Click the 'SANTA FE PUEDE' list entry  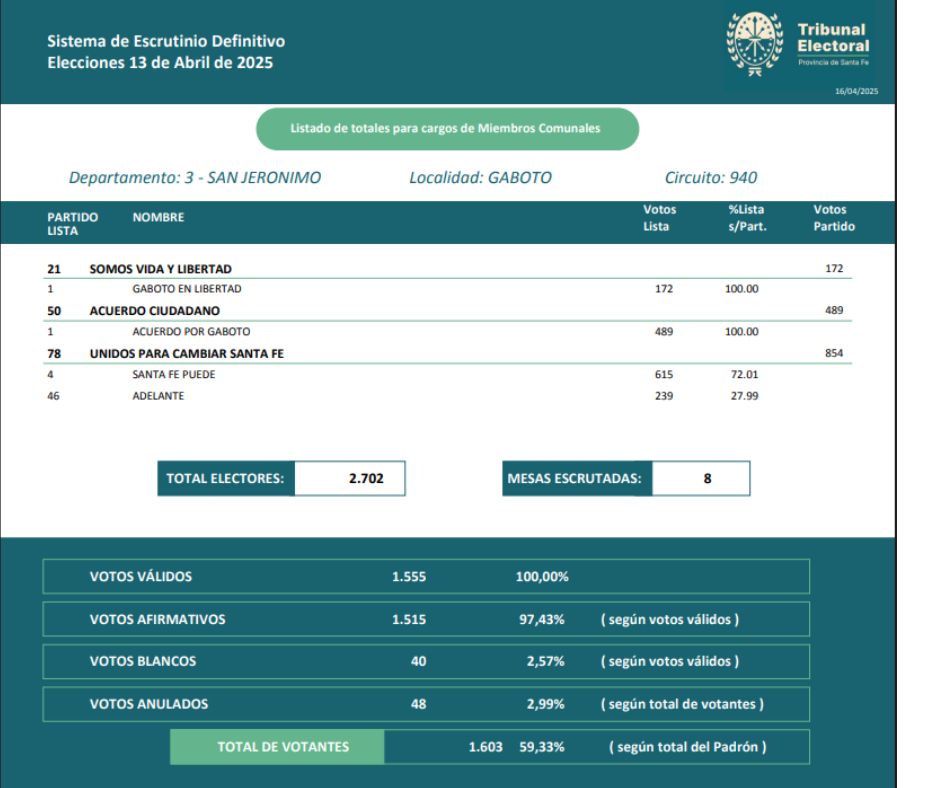click(x=173, y=375)
